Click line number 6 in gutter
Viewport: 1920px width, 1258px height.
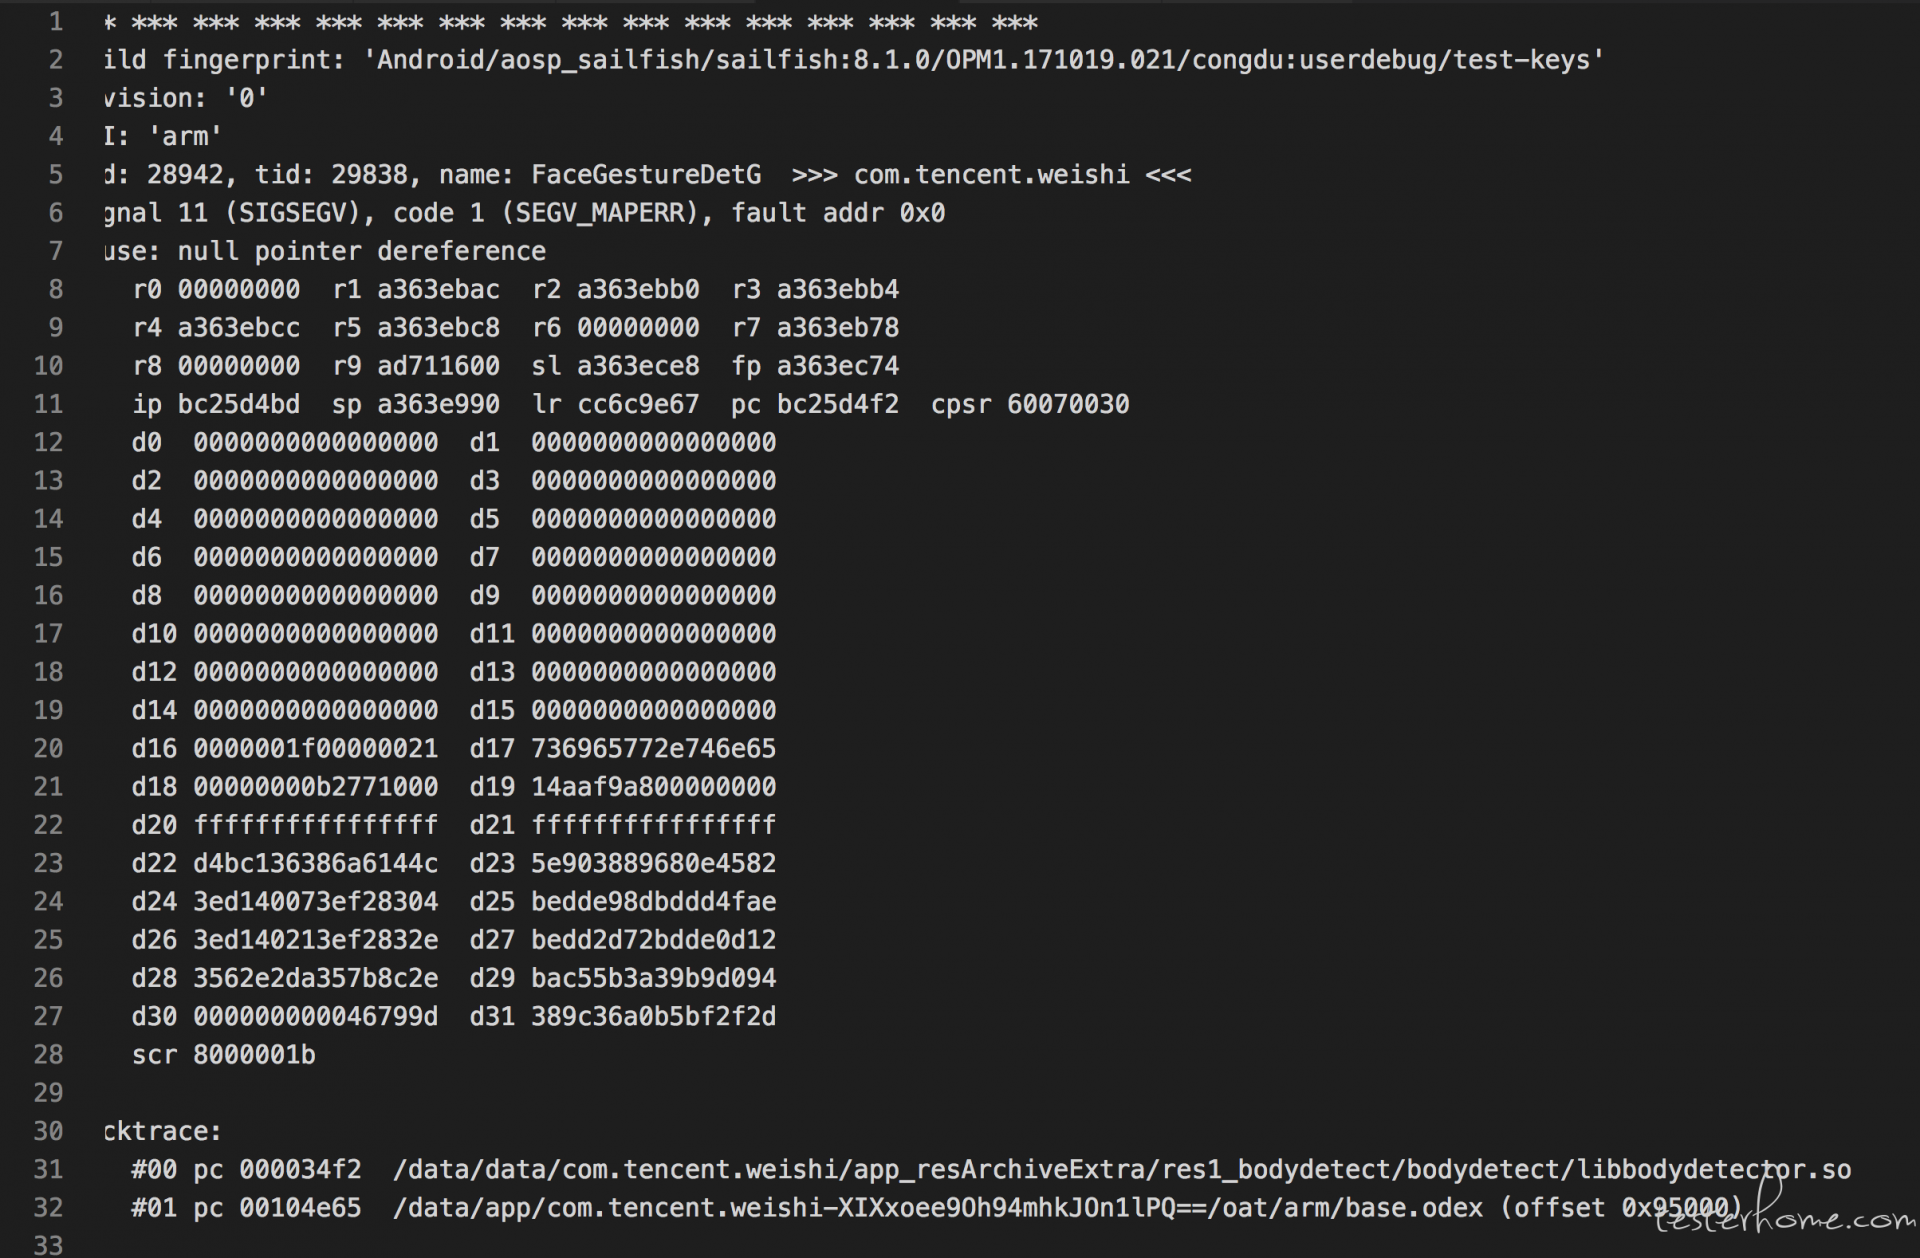coord(56,213)
